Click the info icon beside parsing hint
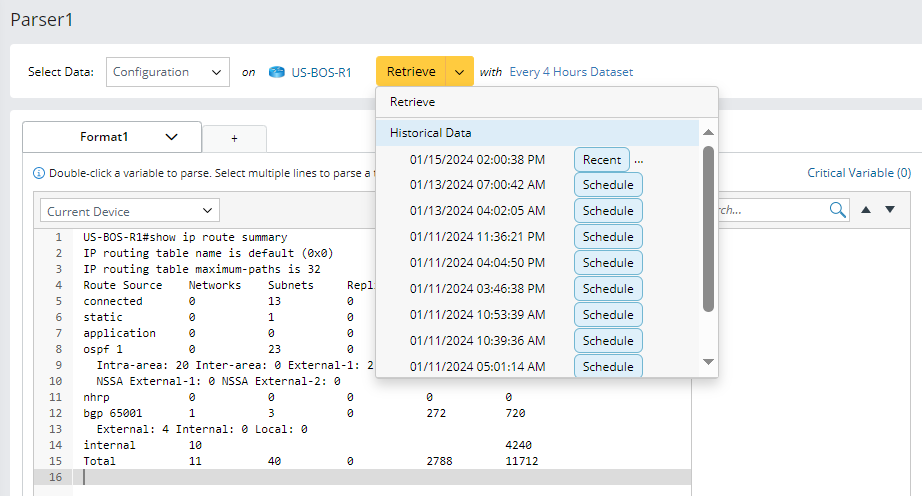The image size is (922, 496). [39, 173]
